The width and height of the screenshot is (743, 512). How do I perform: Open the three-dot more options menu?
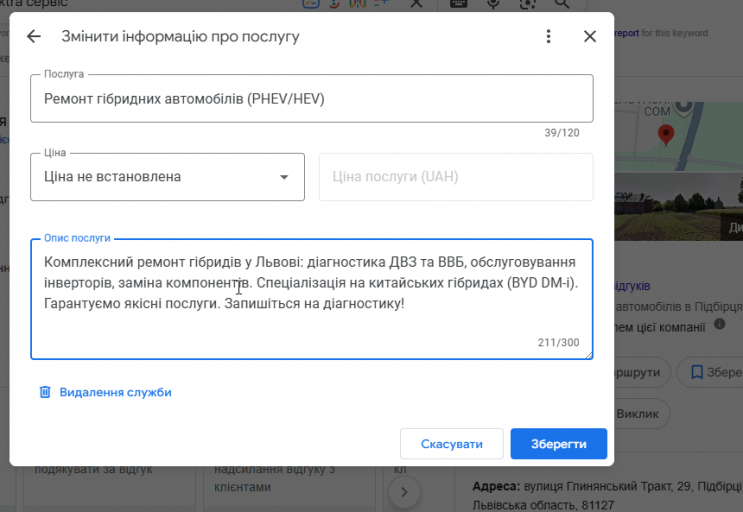point(548,36)
